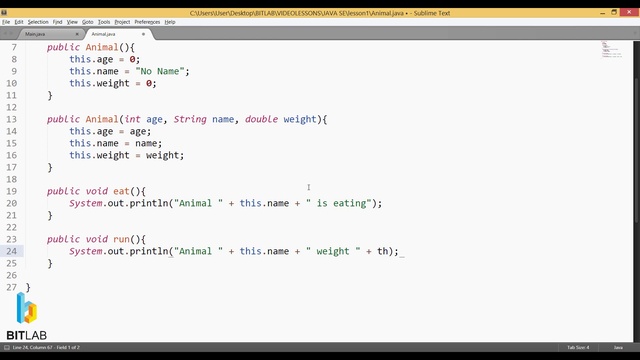640x360 pixels.
Task: Open the View menu
Action: click(72, 22)
